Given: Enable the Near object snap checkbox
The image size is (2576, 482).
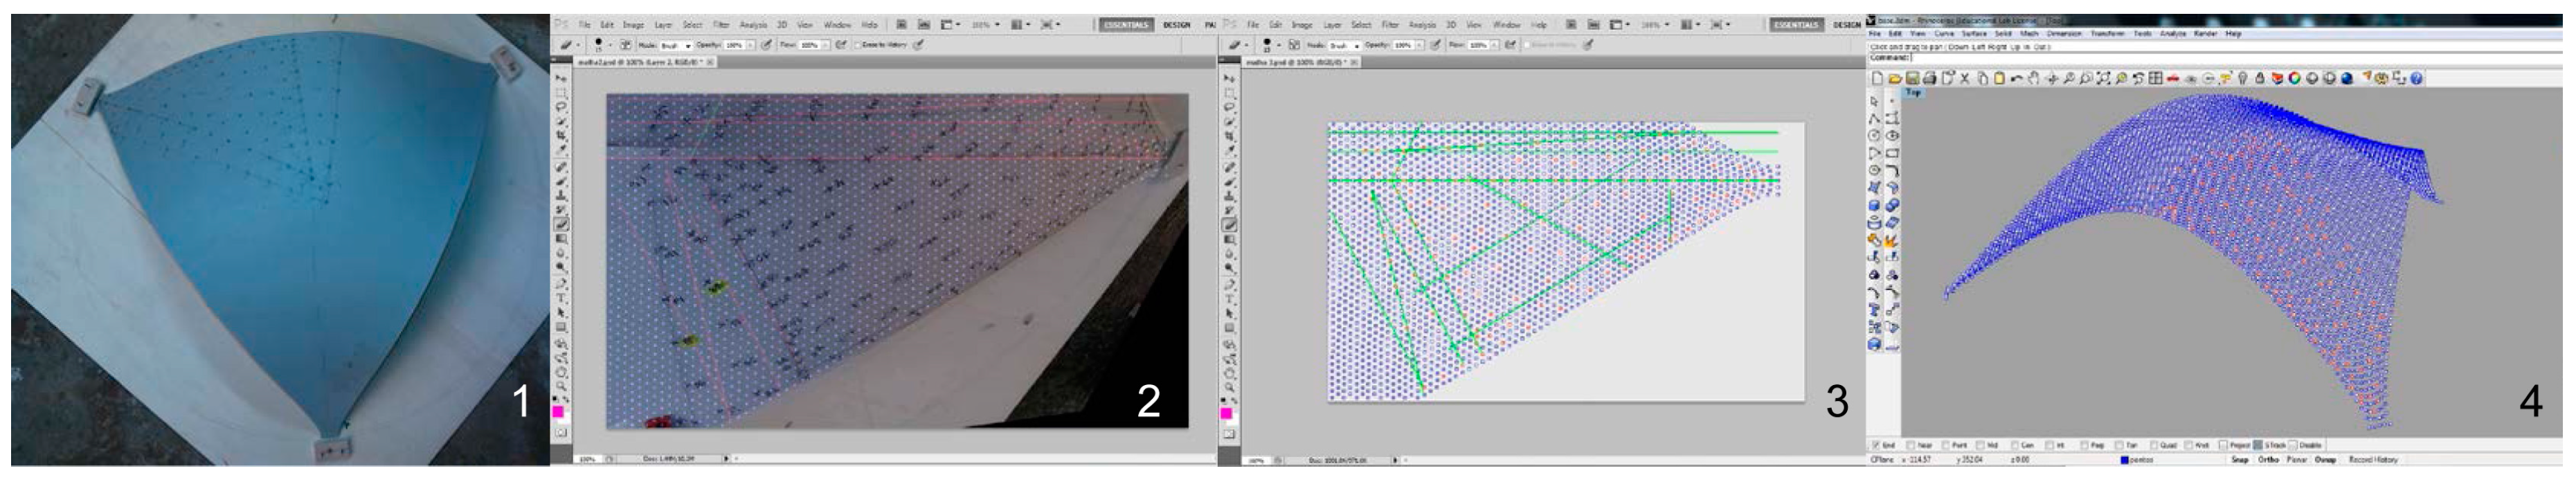Looking at the screenshot, I should [1911, 445].
